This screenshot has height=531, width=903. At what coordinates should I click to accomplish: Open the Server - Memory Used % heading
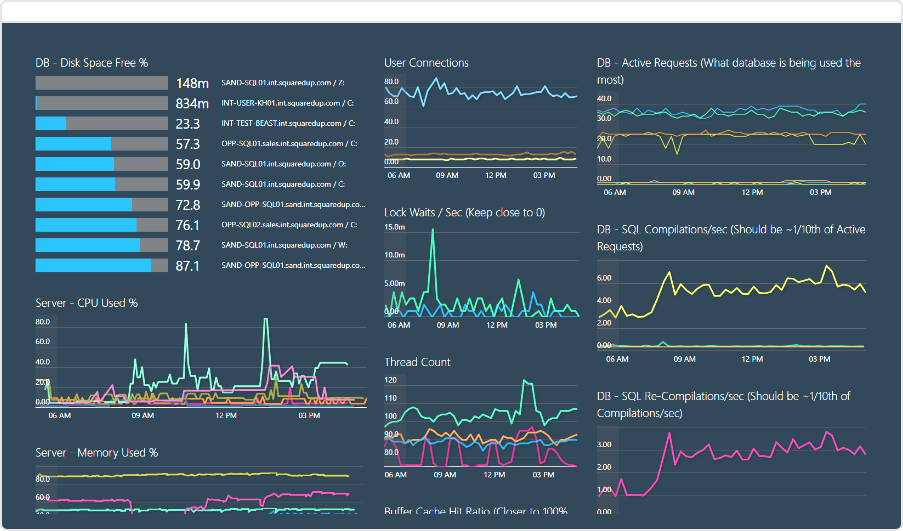[x=96, y=452]
